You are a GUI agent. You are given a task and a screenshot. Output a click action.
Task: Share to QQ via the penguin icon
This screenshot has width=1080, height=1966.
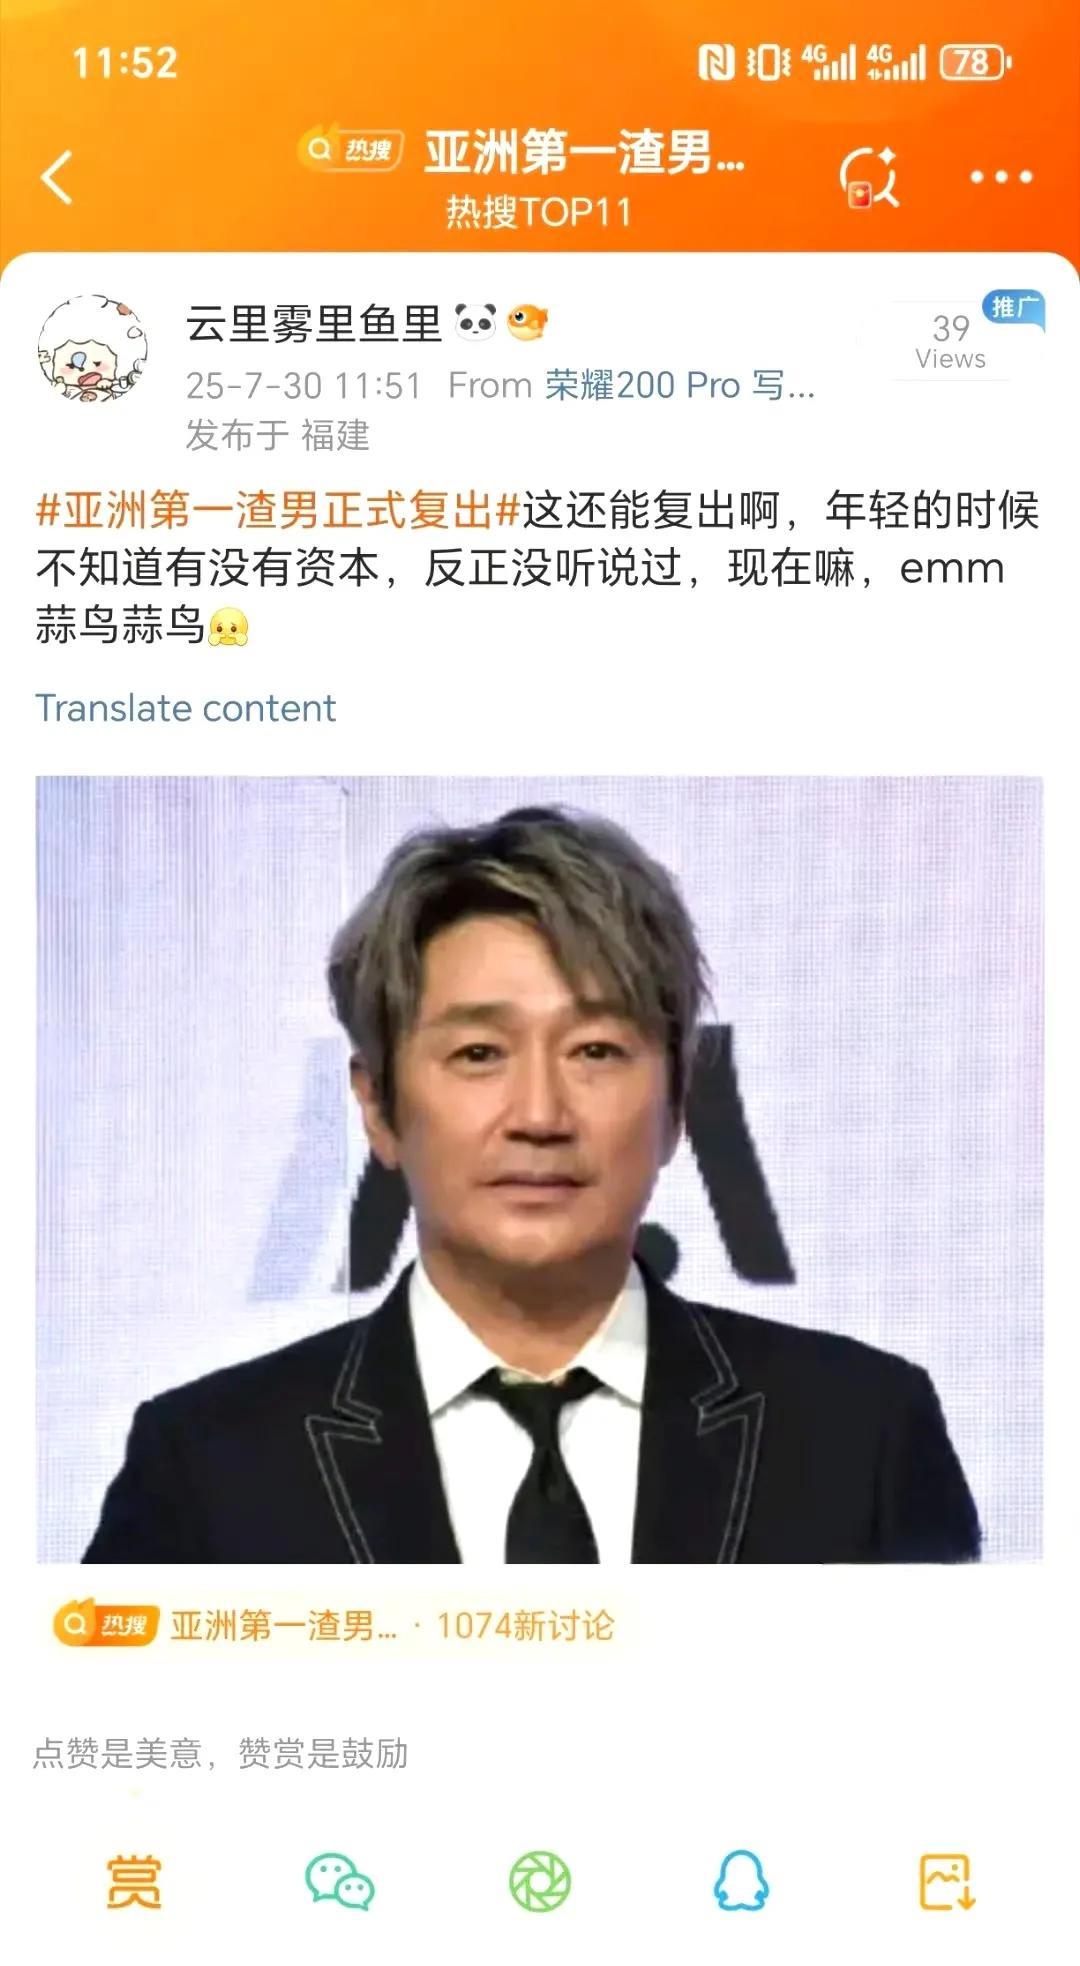click(741, 1881)
